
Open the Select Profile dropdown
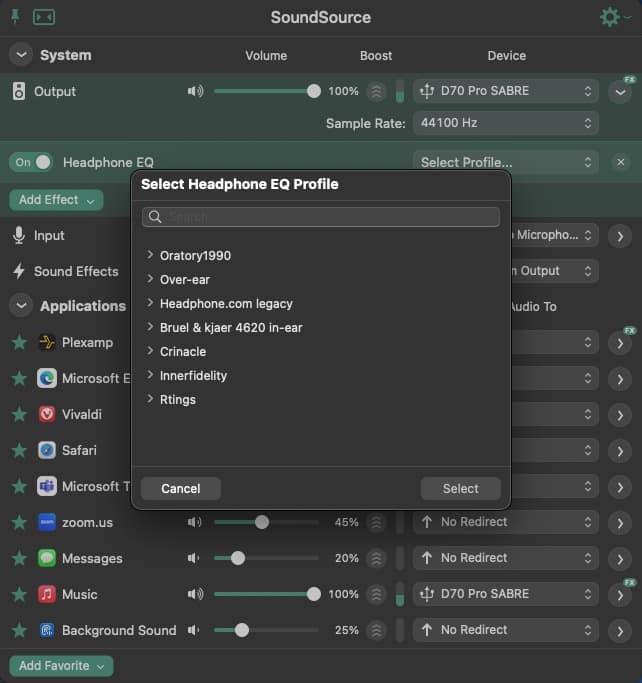[505, 162]
